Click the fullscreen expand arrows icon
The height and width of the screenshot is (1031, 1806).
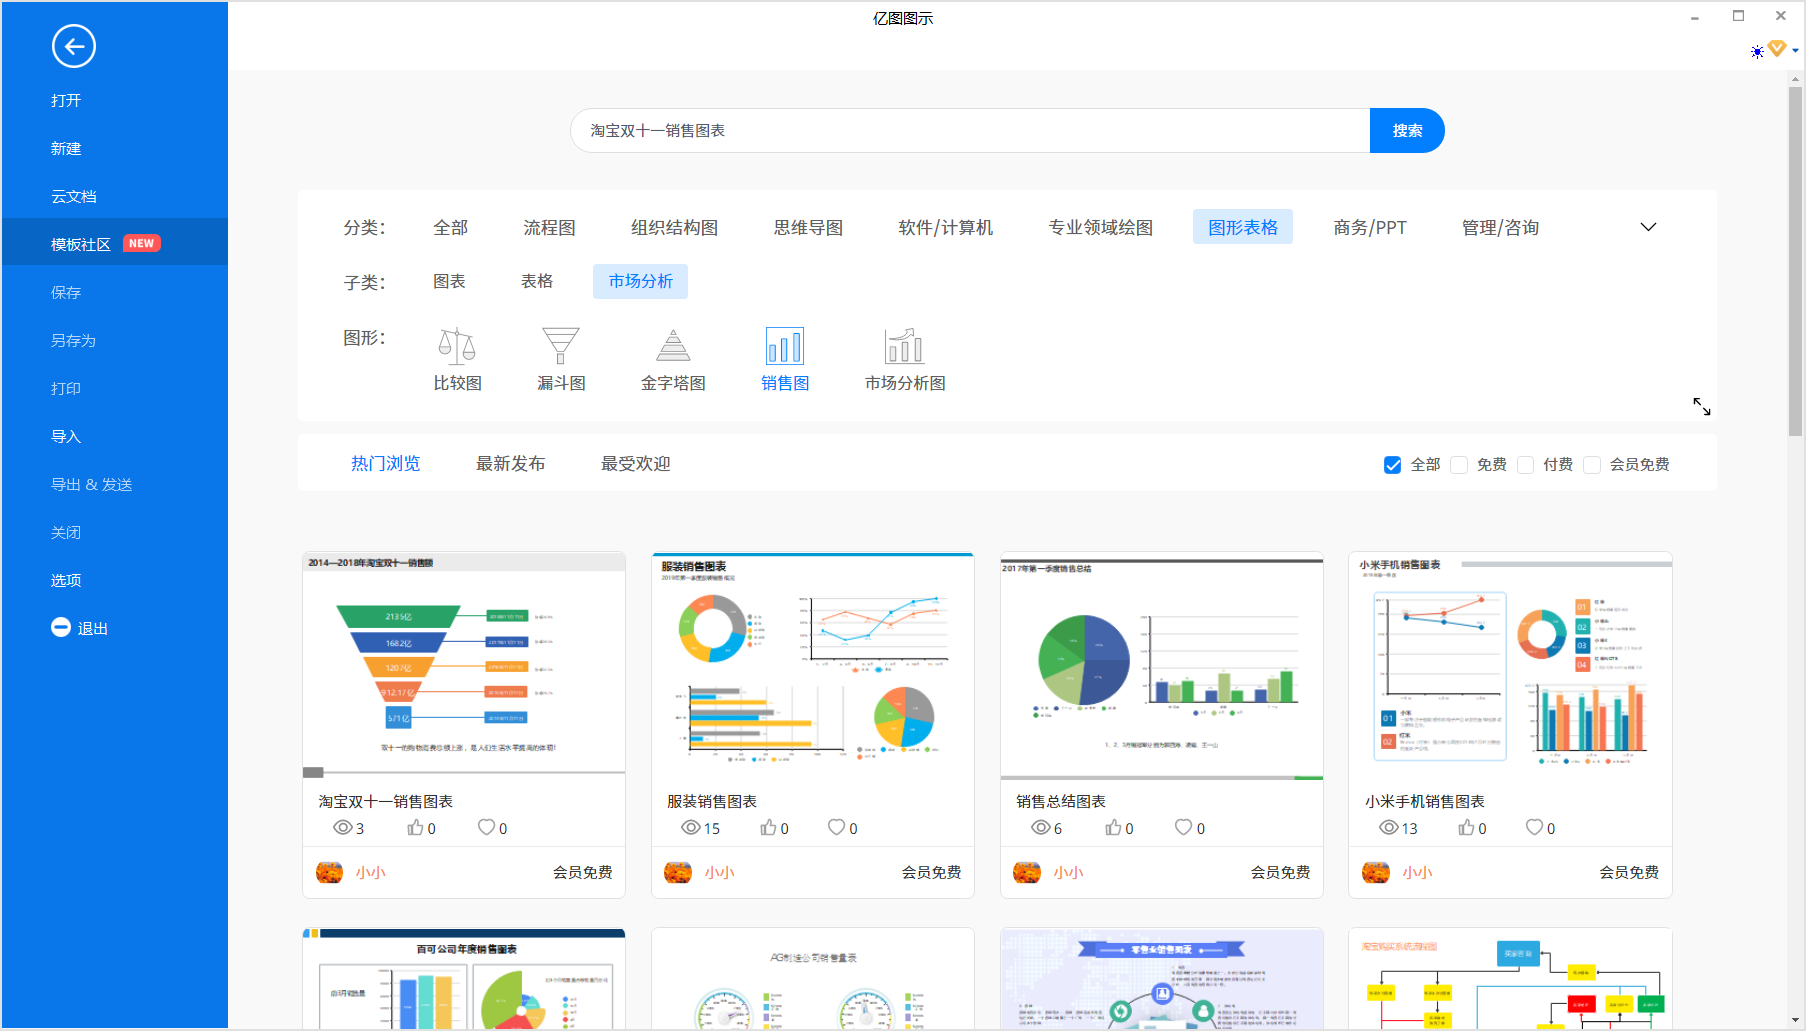tap(1702, 407)
